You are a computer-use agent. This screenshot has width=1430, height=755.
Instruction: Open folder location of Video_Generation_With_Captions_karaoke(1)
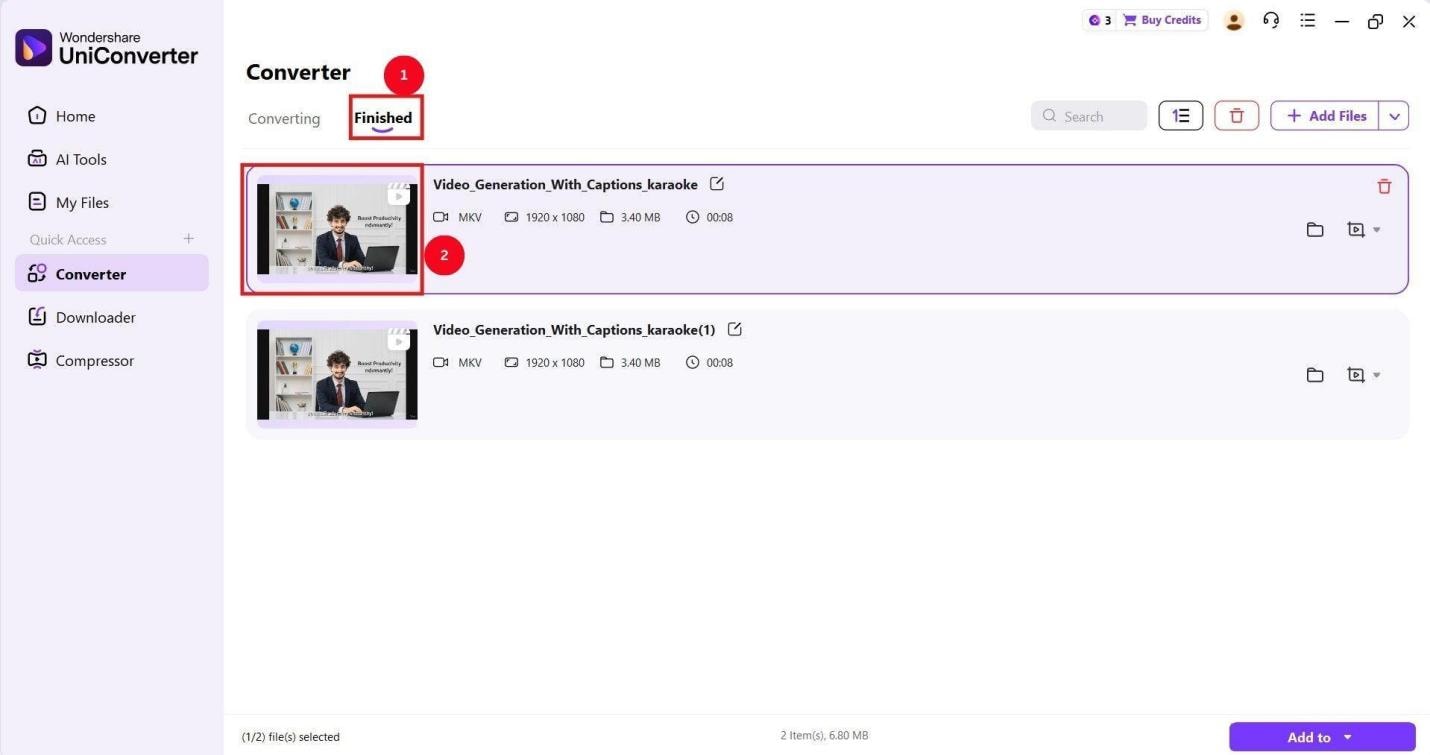point(1315,375)
